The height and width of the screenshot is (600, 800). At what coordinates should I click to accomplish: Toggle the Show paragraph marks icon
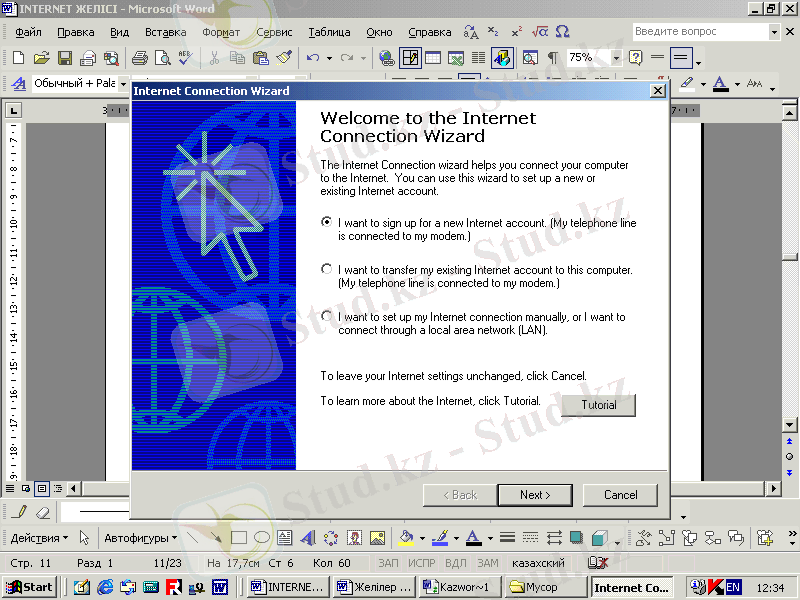click(553, 58)
